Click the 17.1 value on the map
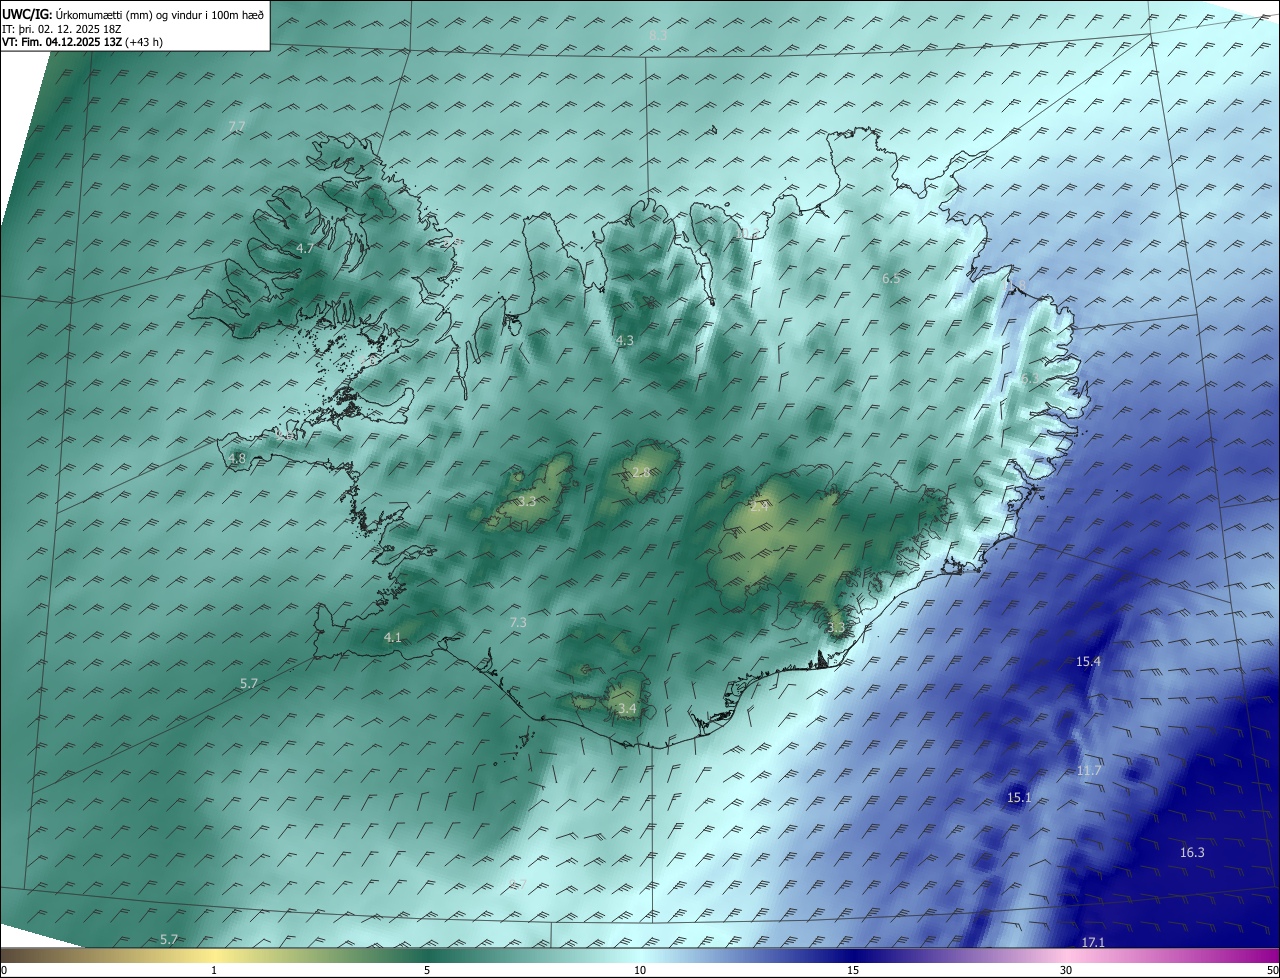 point(1093,943)
